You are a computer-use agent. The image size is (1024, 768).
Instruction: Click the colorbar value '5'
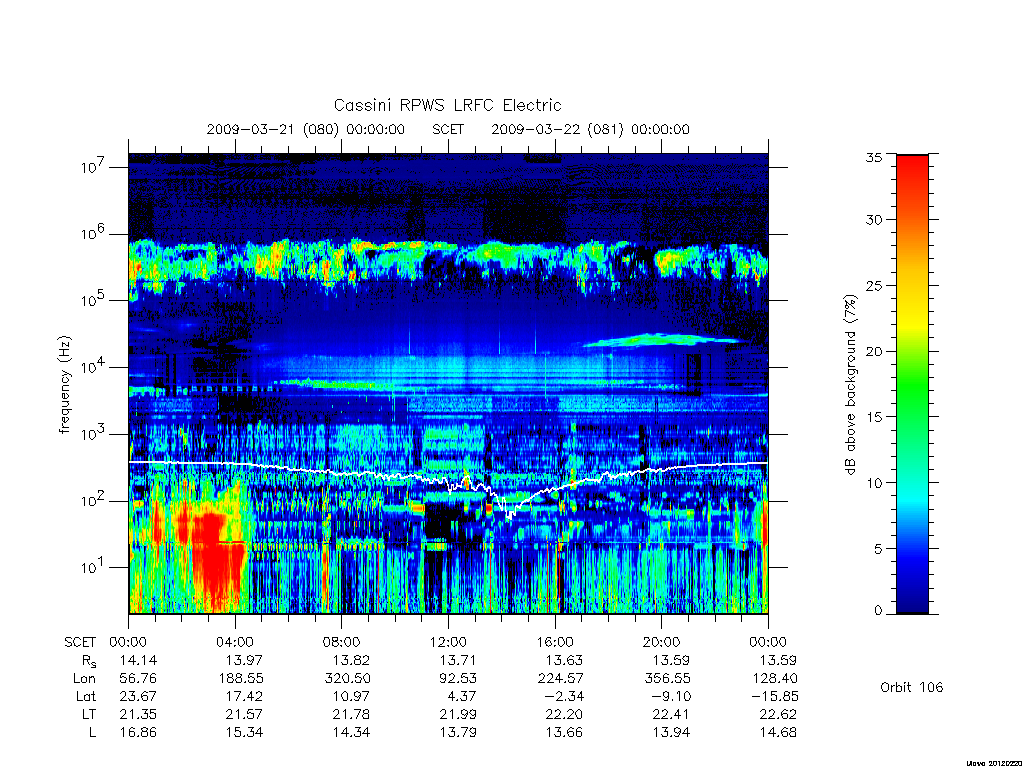(x=878, y=549)
